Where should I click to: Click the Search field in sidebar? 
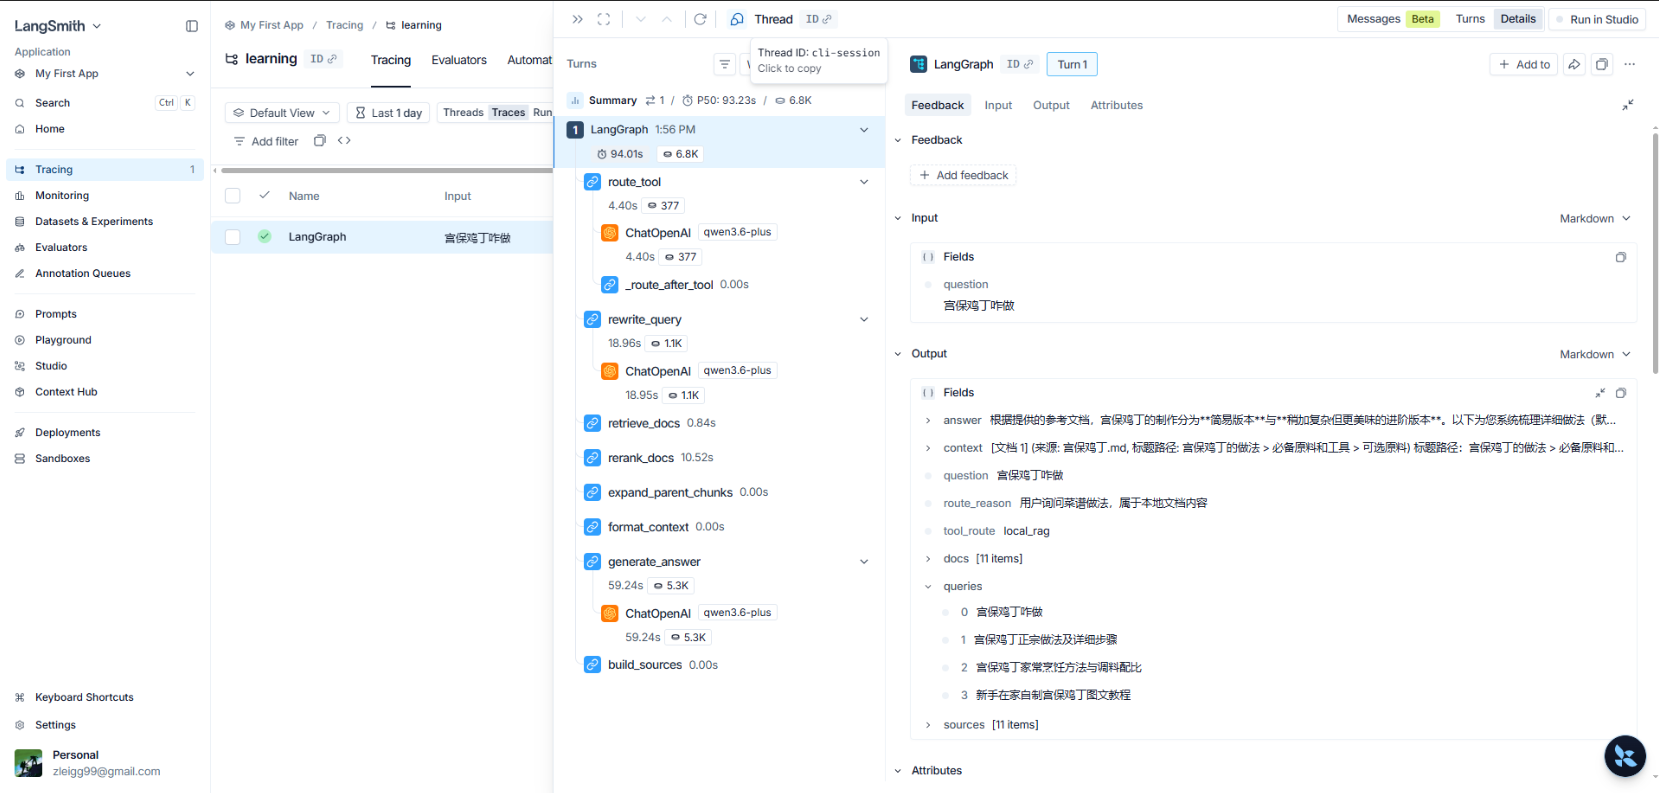click(104, 103)
